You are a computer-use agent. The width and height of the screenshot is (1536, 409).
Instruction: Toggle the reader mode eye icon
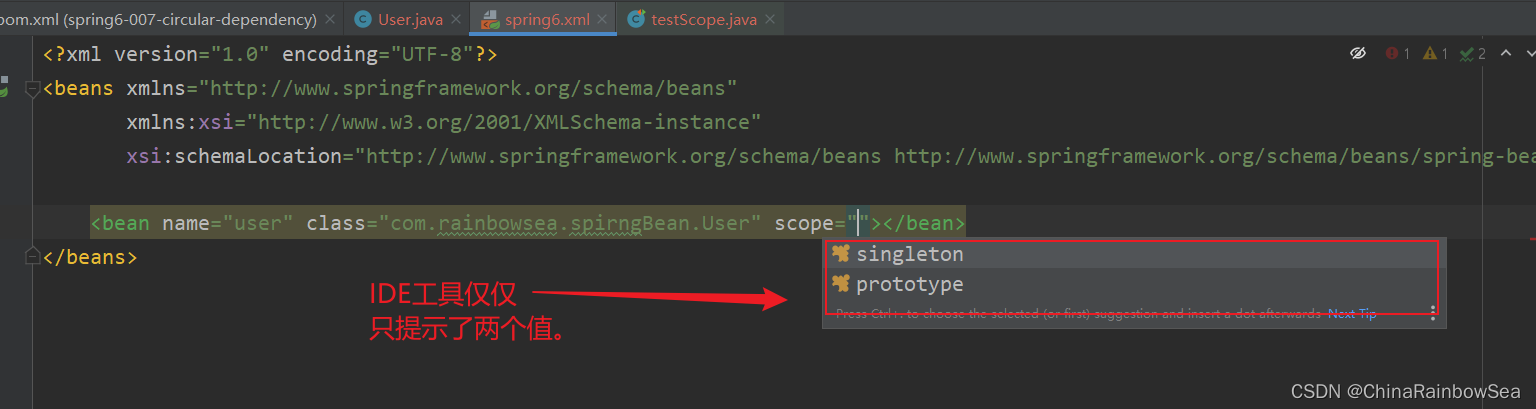1357,53
